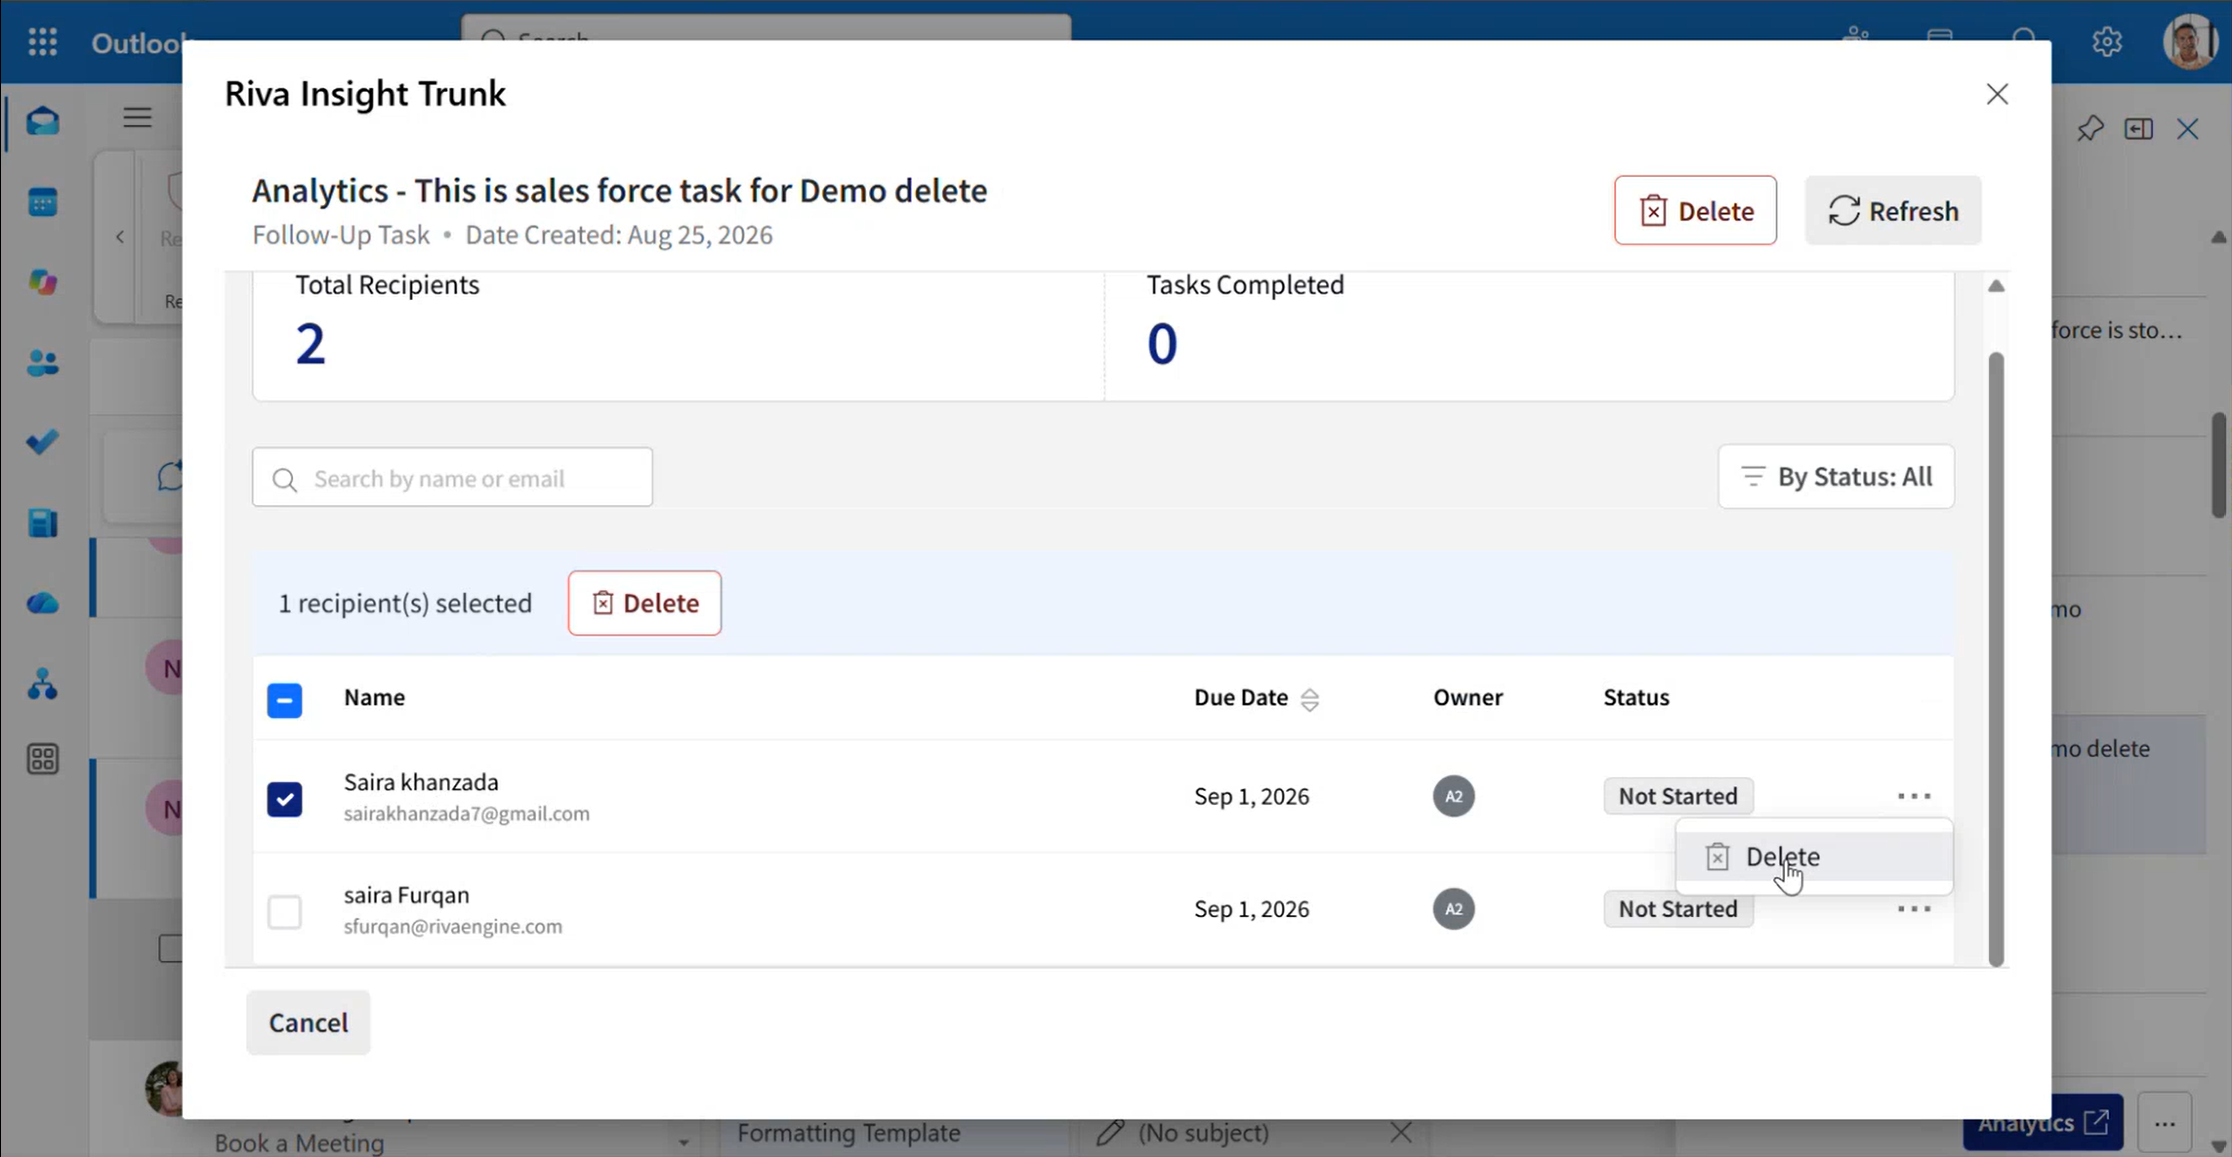Screen dimensions: 2232x1157
Task: Open the Outlook app launcher grid
Action: point(42,41)
